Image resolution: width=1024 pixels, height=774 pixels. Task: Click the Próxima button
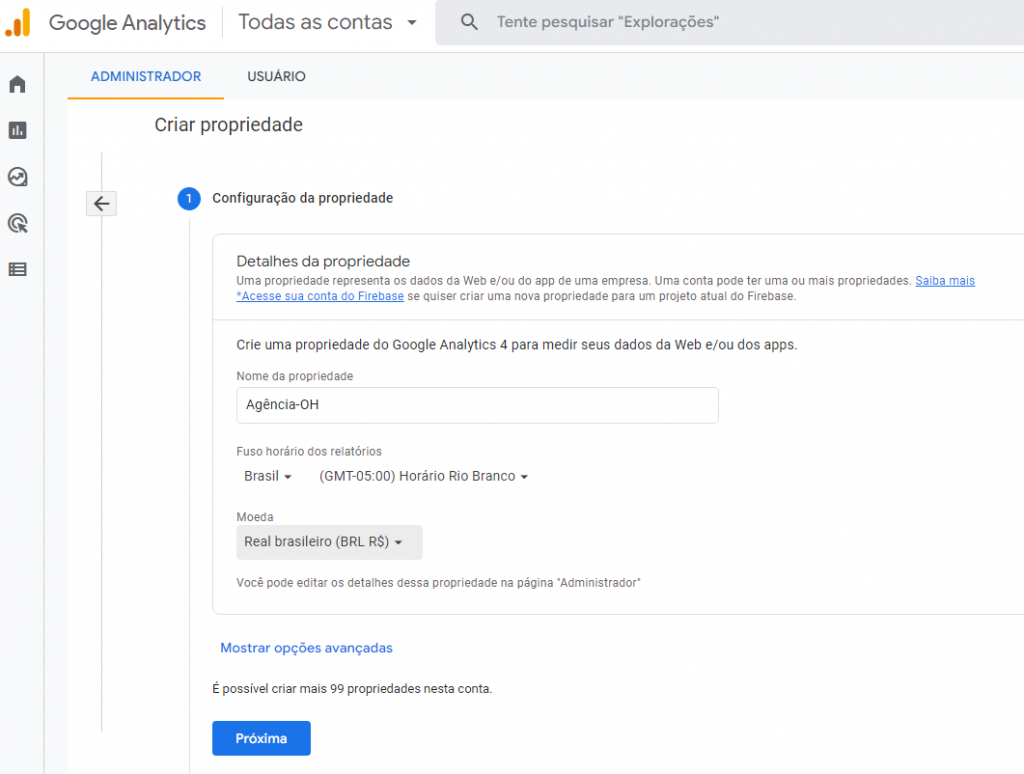point(261,738)
